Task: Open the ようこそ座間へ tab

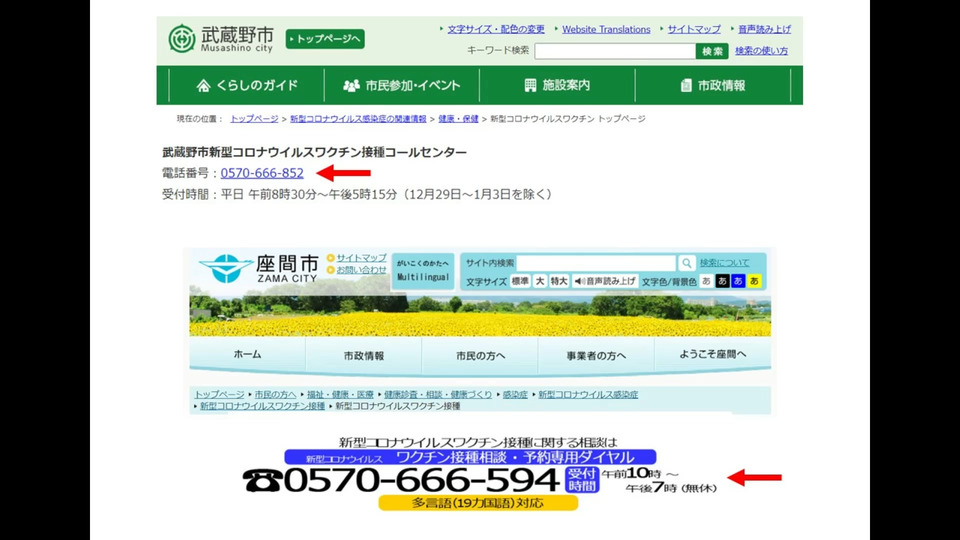Action: click(x=713, y=354)
